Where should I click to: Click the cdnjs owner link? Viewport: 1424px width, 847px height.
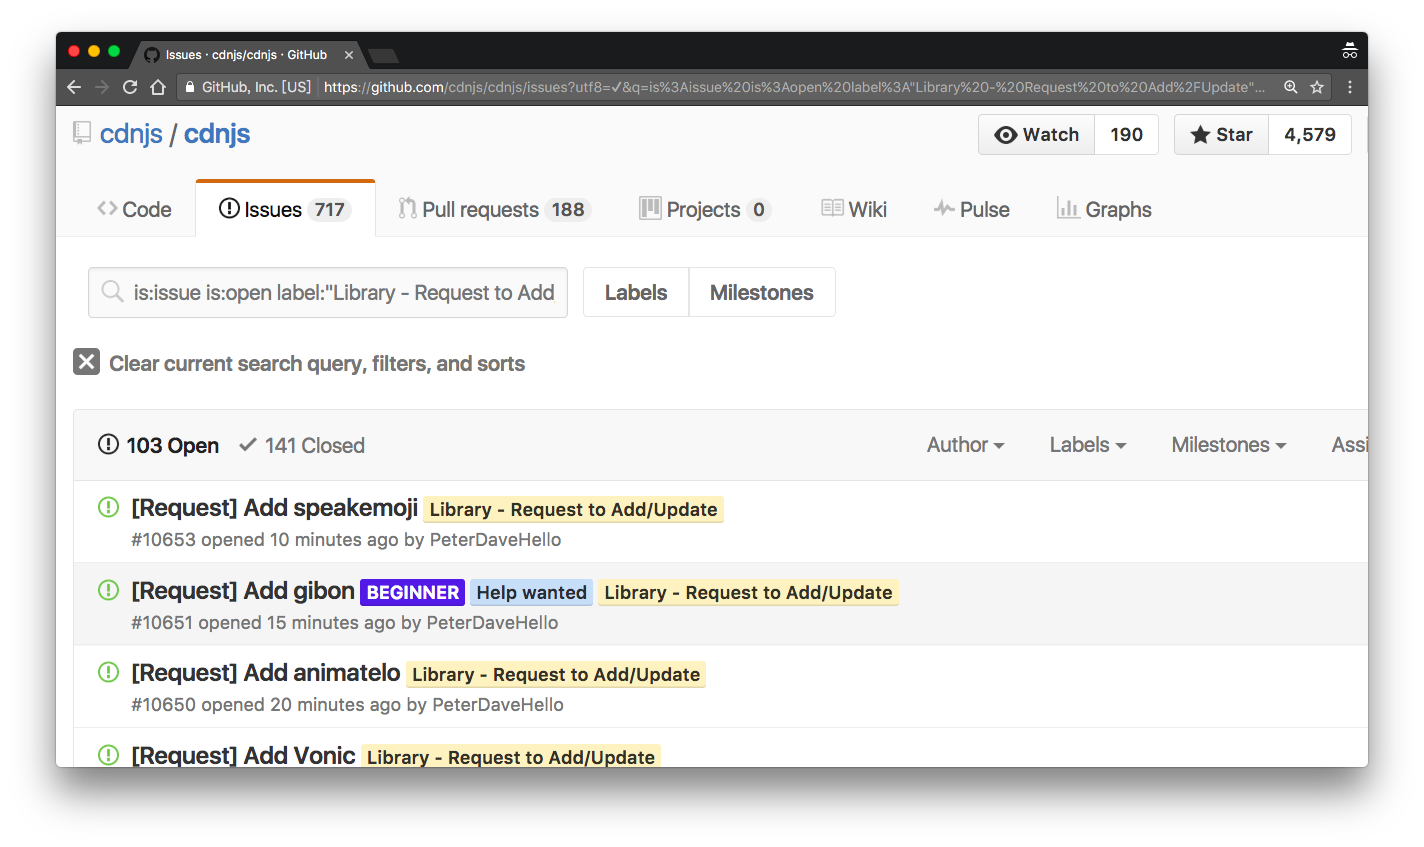click(131, 134)
